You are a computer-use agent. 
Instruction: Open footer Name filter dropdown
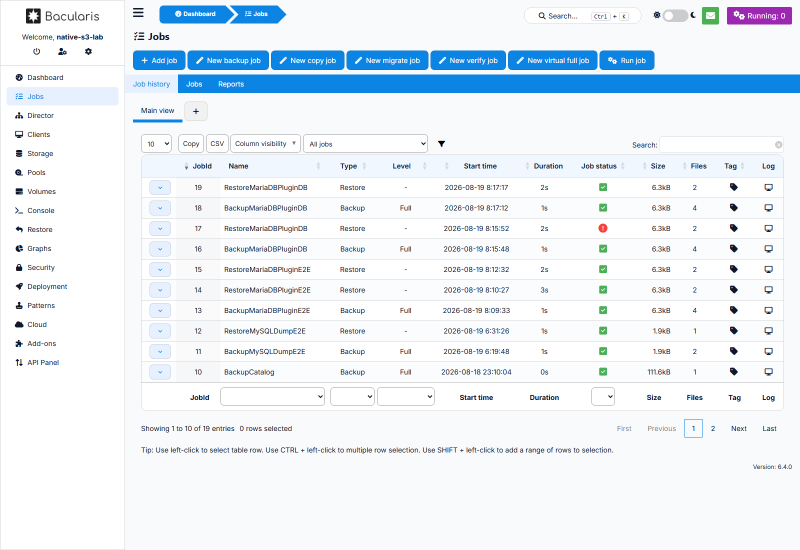272,396
